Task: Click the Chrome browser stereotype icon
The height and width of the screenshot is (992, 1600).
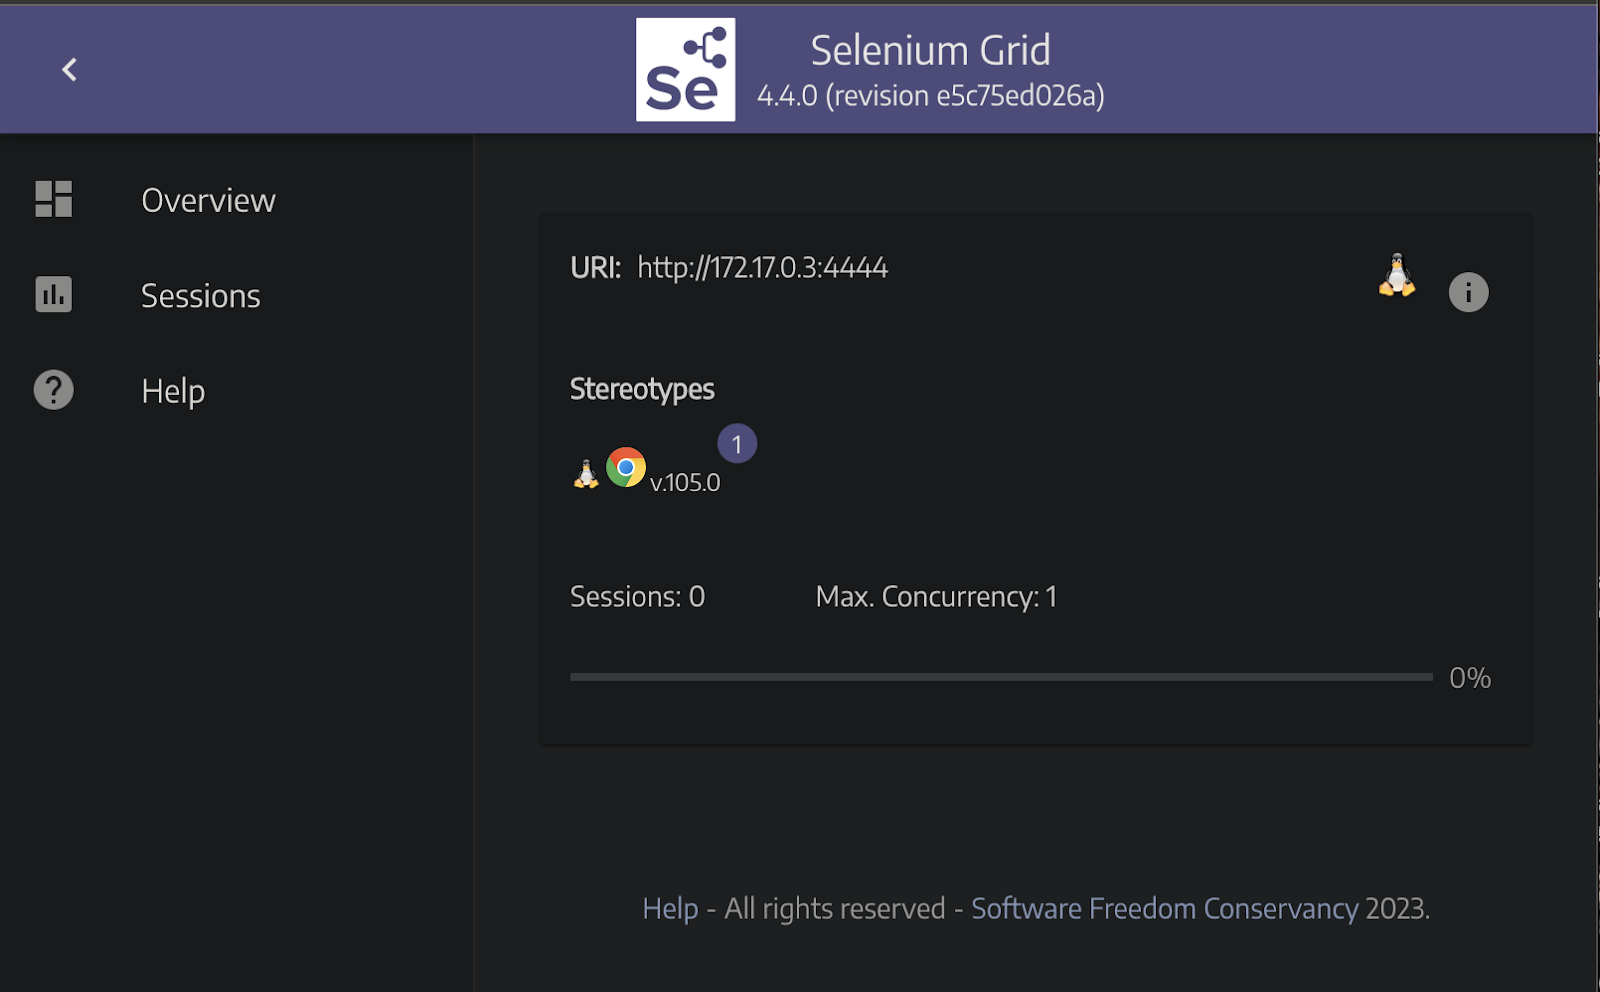Action: point(626,467)
